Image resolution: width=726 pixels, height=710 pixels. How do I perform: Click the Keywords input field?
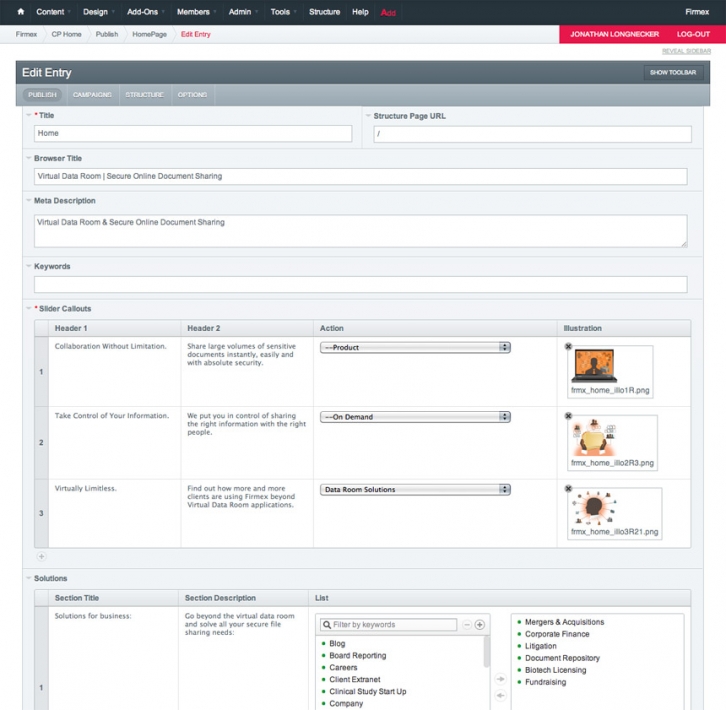click(360, 284)
